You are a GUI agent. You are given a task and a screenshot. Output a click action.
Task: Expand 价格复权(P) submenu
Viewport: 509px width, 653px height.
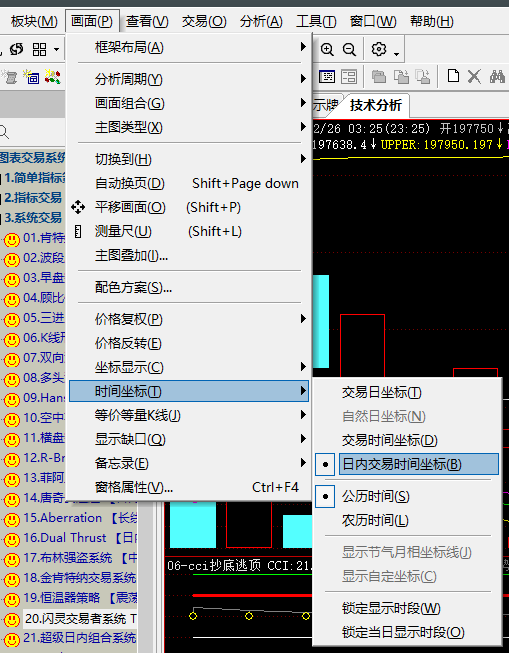coord(189,319)
